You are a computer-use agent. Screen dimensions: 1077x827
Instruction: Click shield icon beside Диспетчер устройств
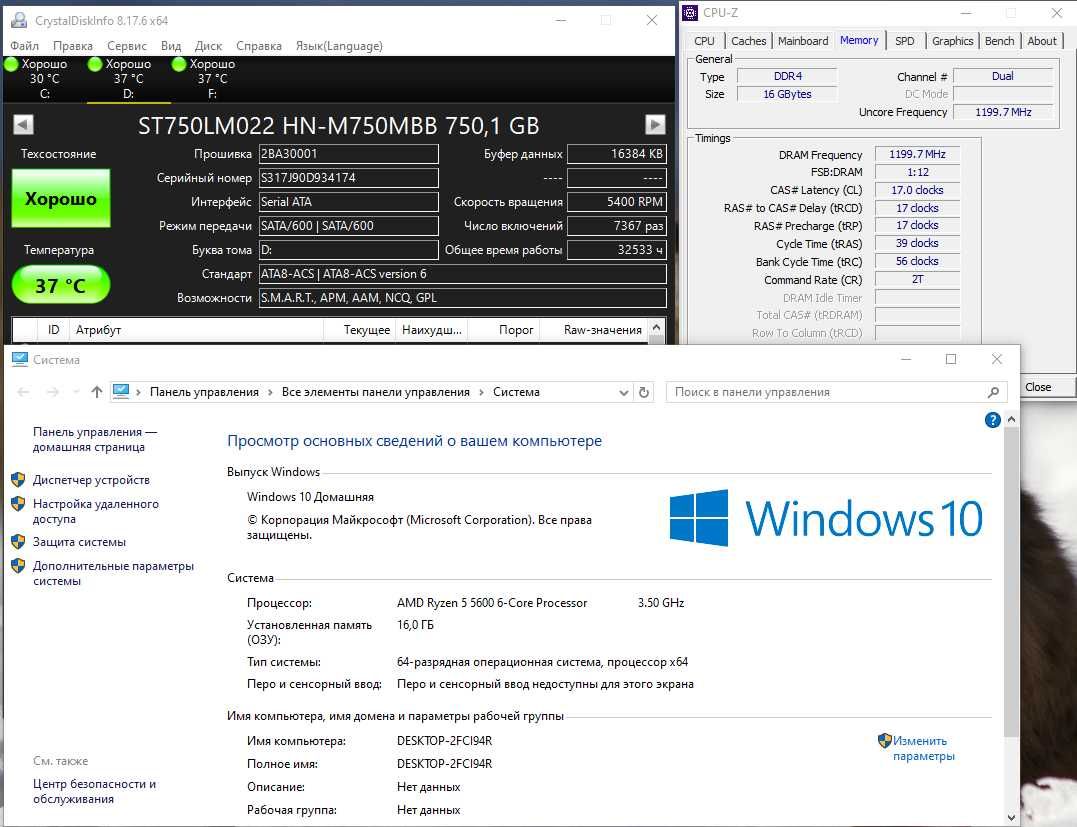(x=19, y=479)
